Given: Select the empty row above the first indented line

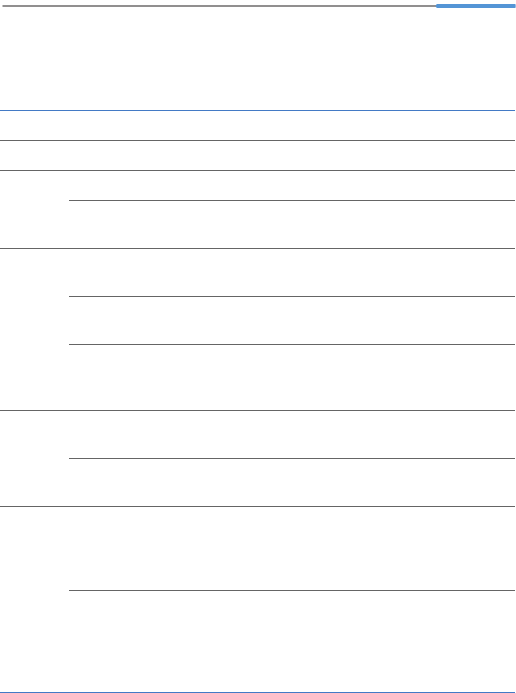Looking at the screenshot, I should 292,185.
